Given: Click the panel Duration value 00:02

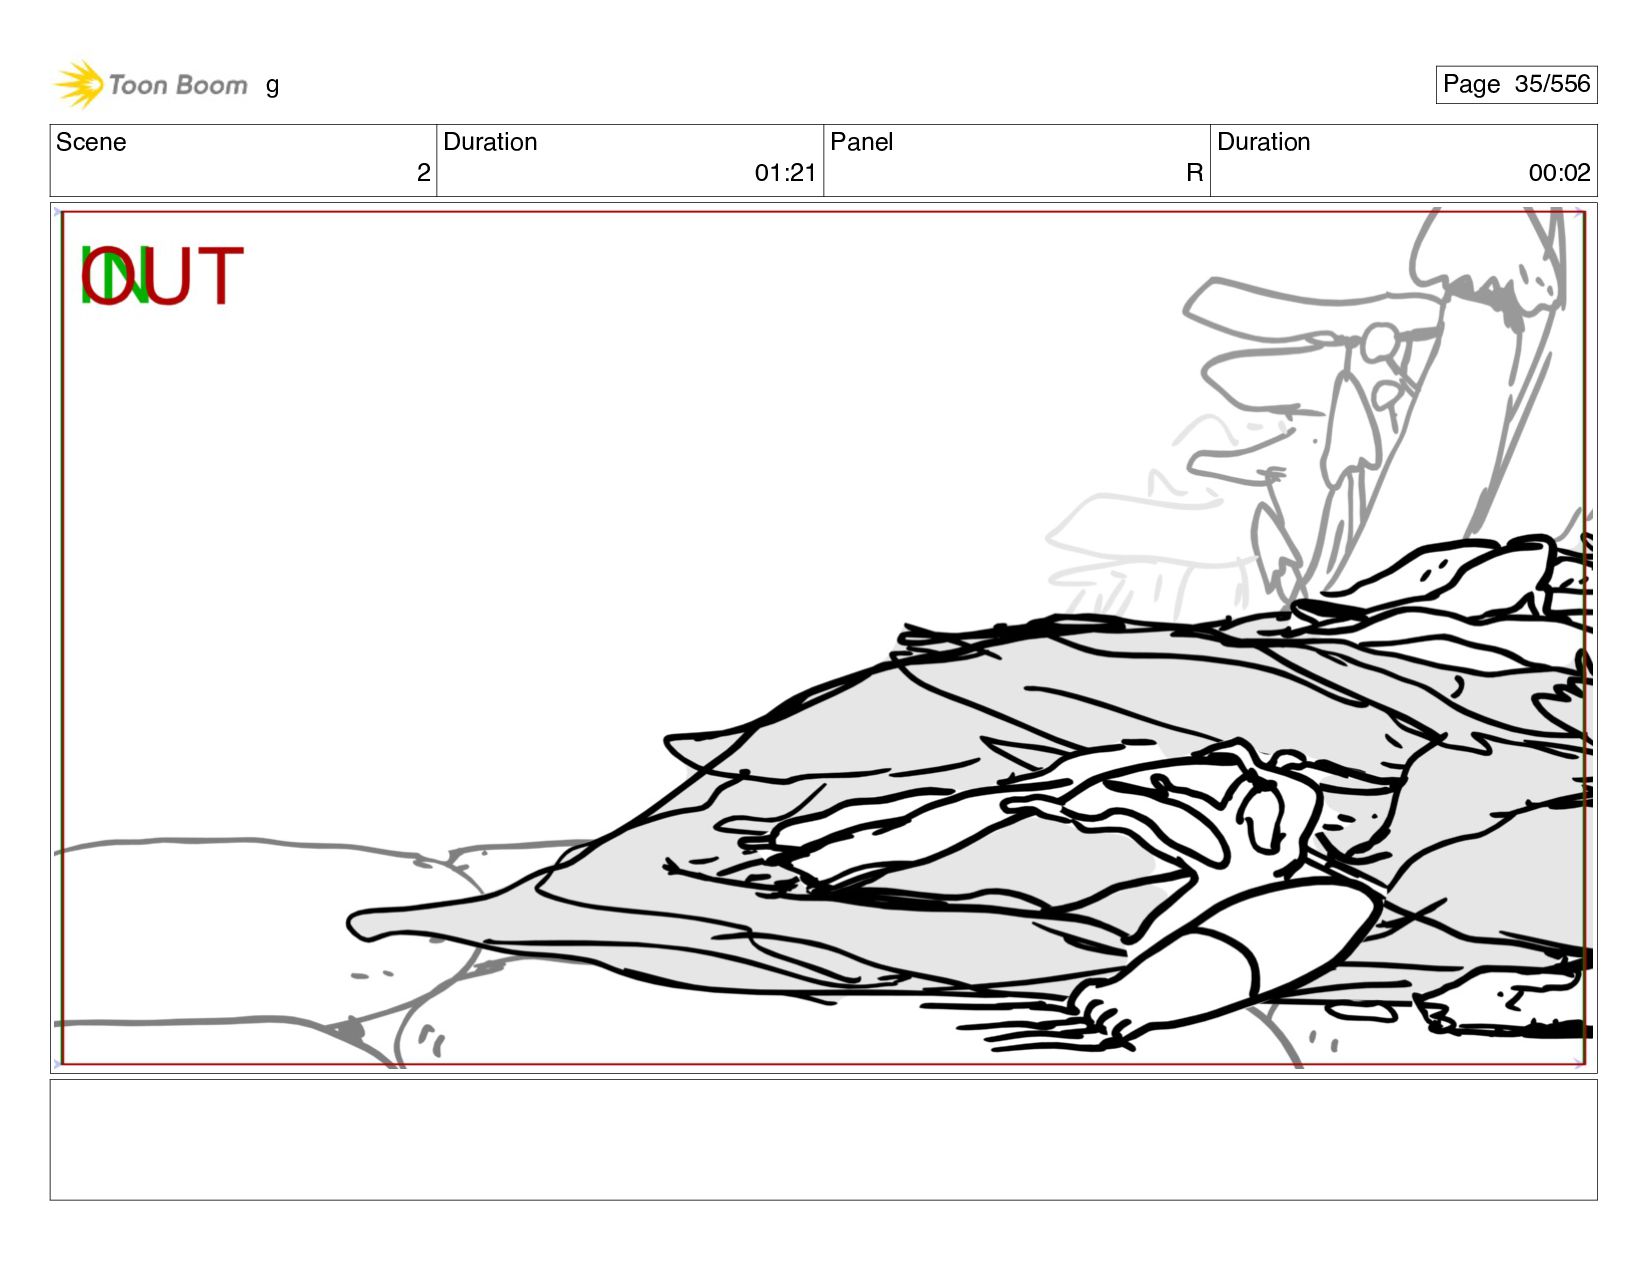Looking at the screenshot, I should [x=1559, y=173].
